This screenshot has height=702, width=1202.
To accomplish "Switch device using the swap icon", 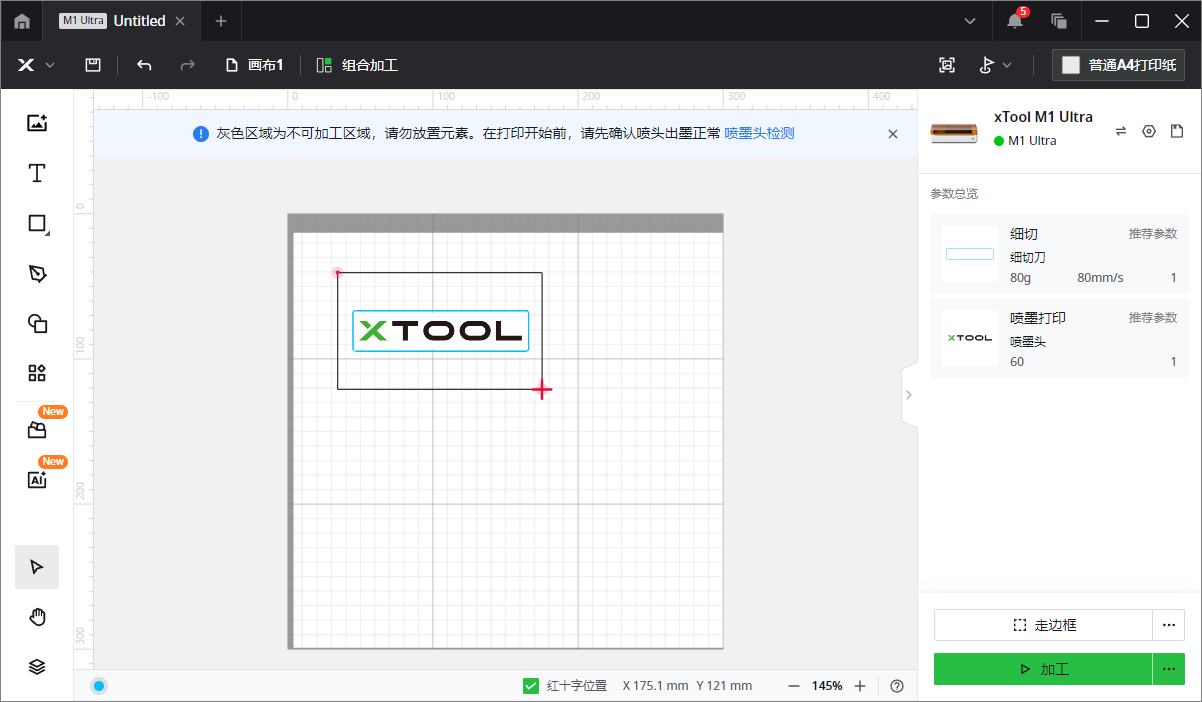I will click(x=1121, y=131).
